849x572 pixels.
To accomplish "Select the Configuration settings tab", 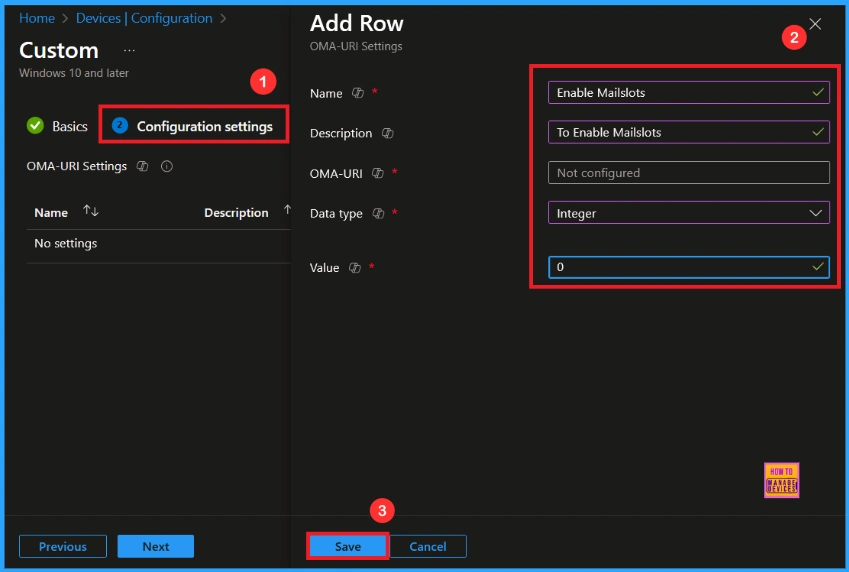I will tap(194, 126).
